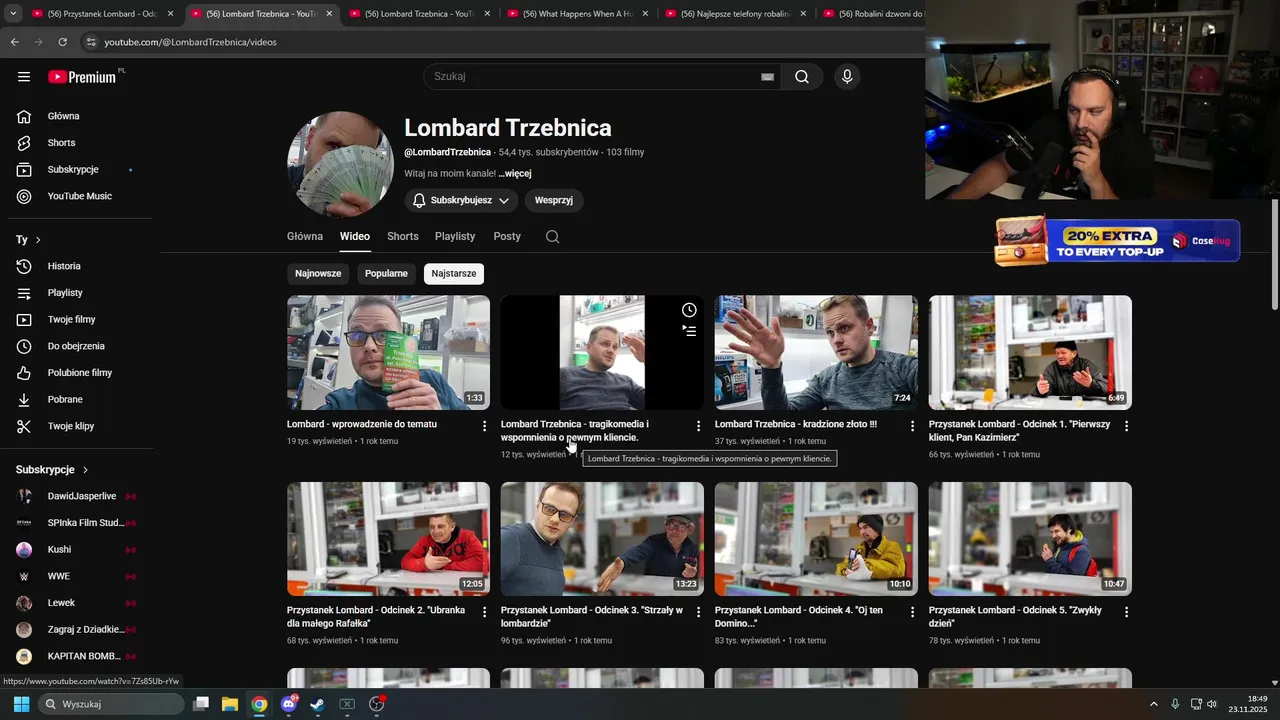Viewport: 1280px width, 720px height.
Task: Open options for Odcinek 1 video
Action: tap(1127, 426)
